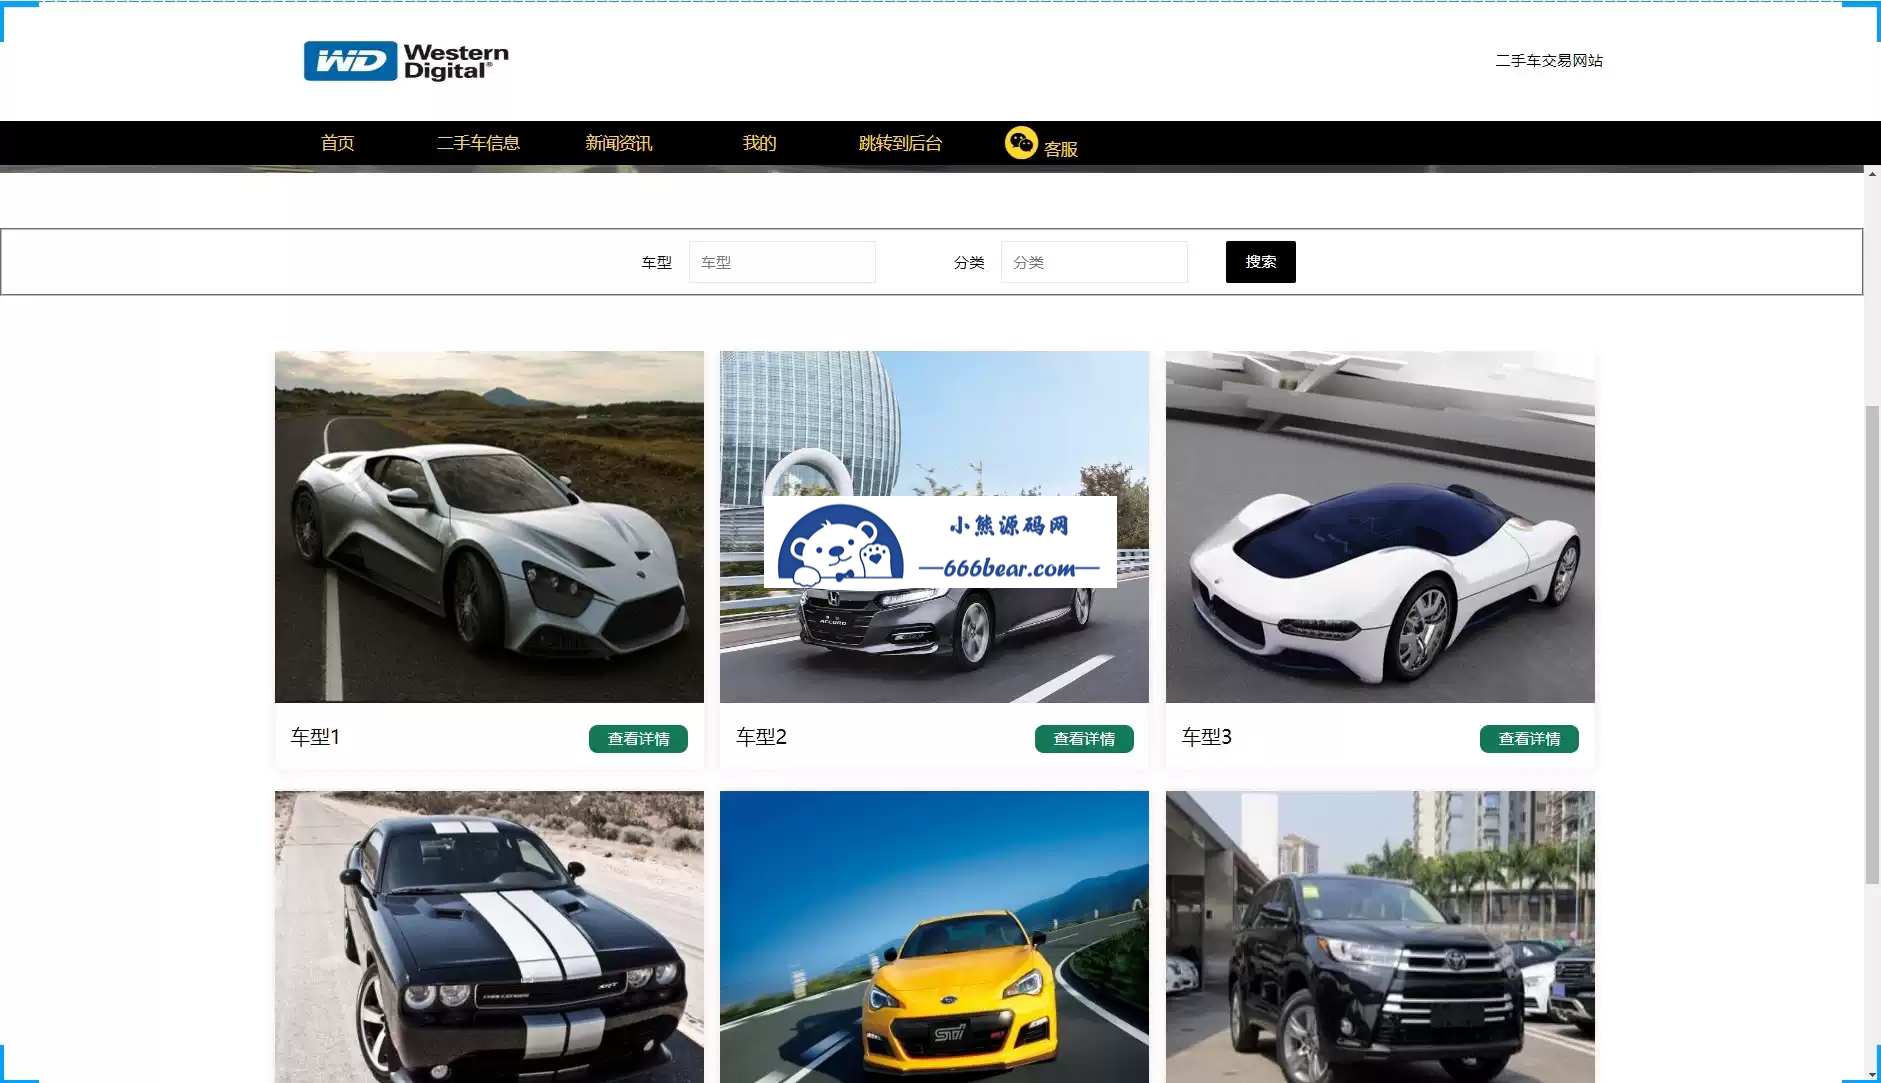Select the yellow Subaru car image
Image resolution: width=1881 pixels, height=1083 pixels.
934,936
